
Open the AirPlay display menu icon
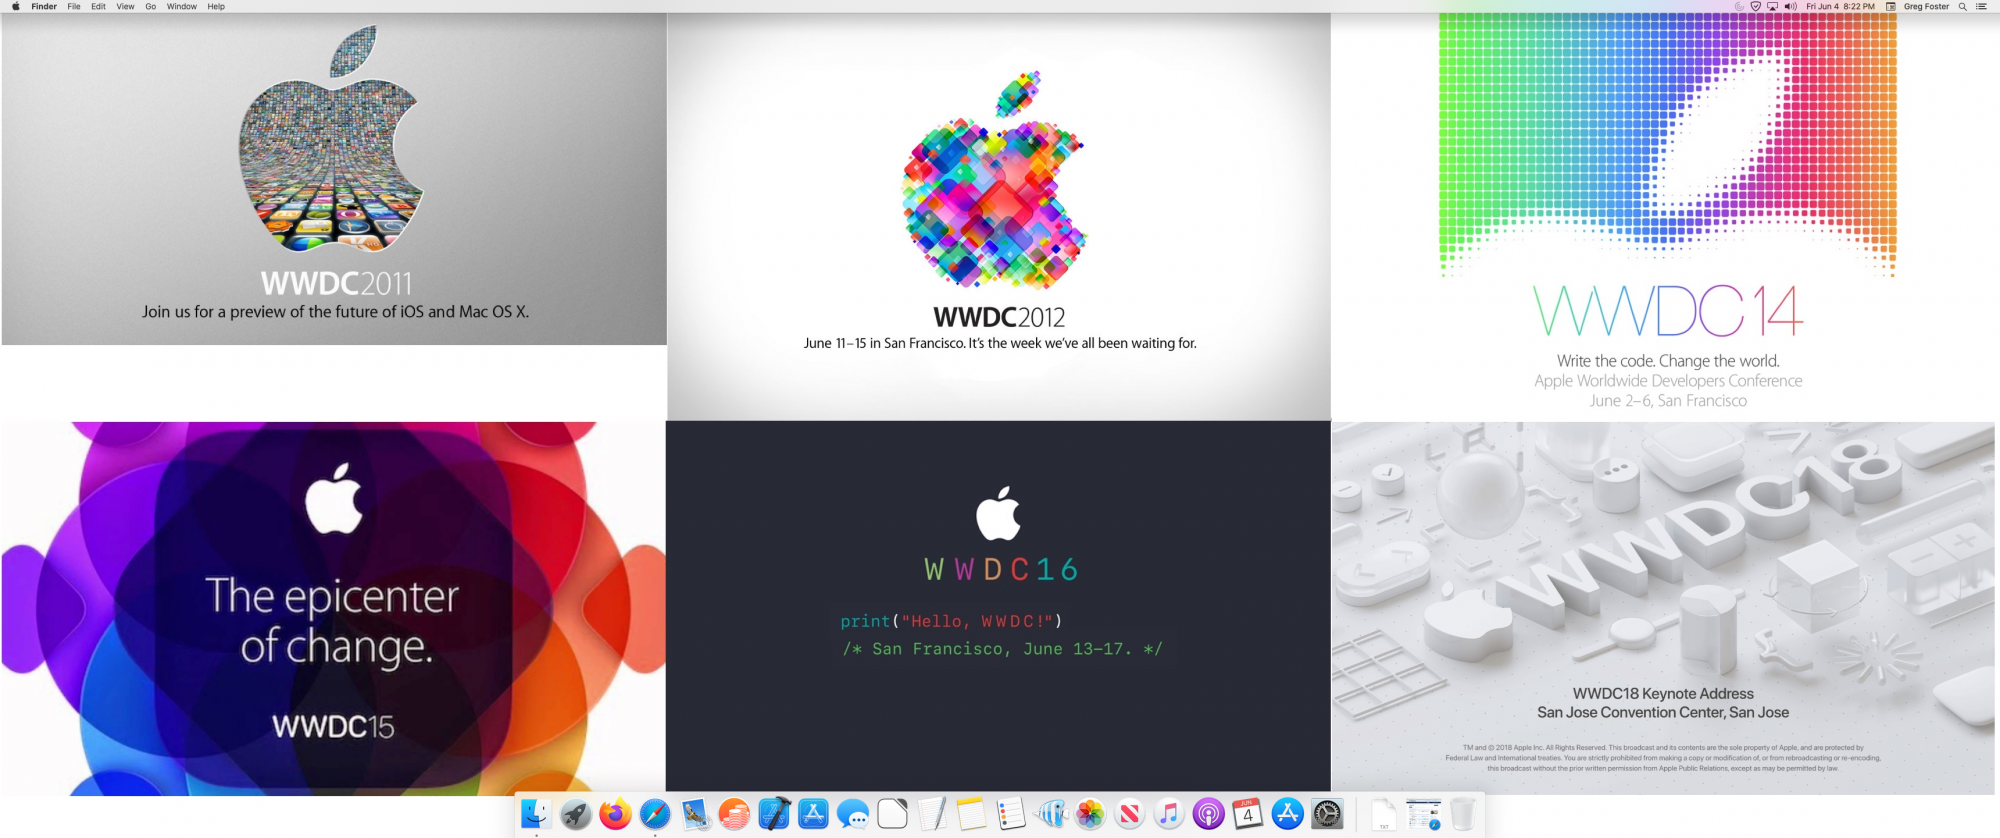(x=1773, y=6)
